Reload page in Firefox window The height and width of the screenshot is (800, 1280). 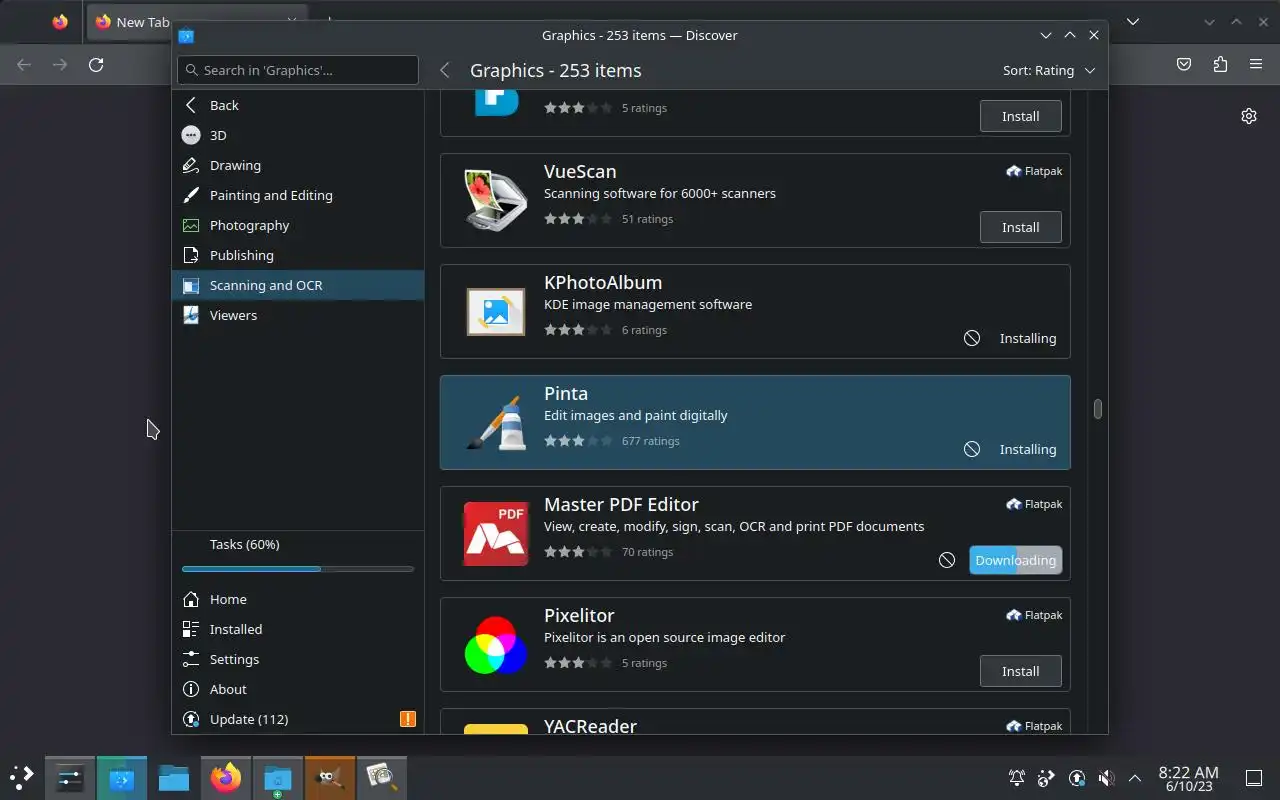[x=96, y=64]
